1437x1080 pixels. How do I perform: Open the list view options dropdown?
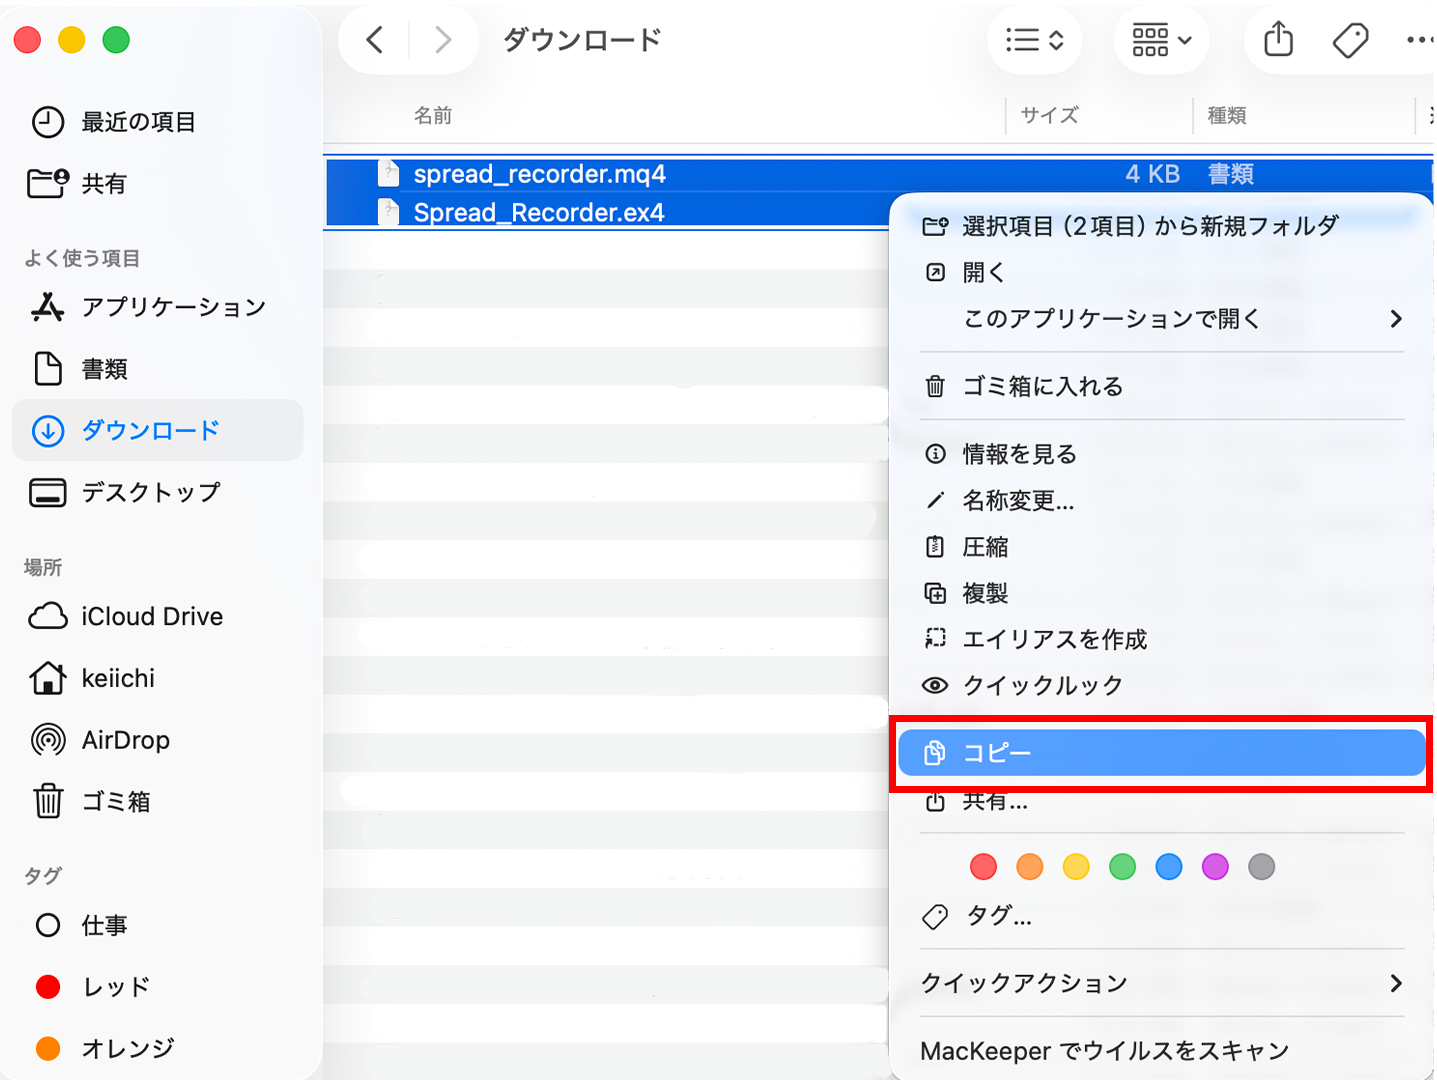[x=1034, y=41]
